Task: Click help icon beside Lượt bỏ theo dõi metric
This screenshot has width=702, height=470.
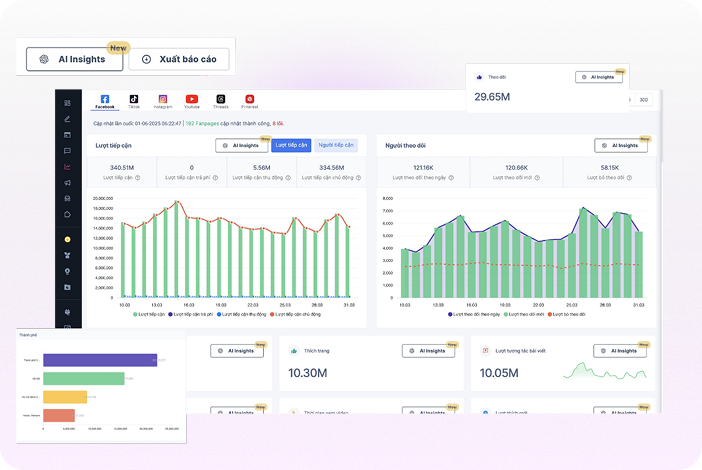Action: [x=629, y=178]
